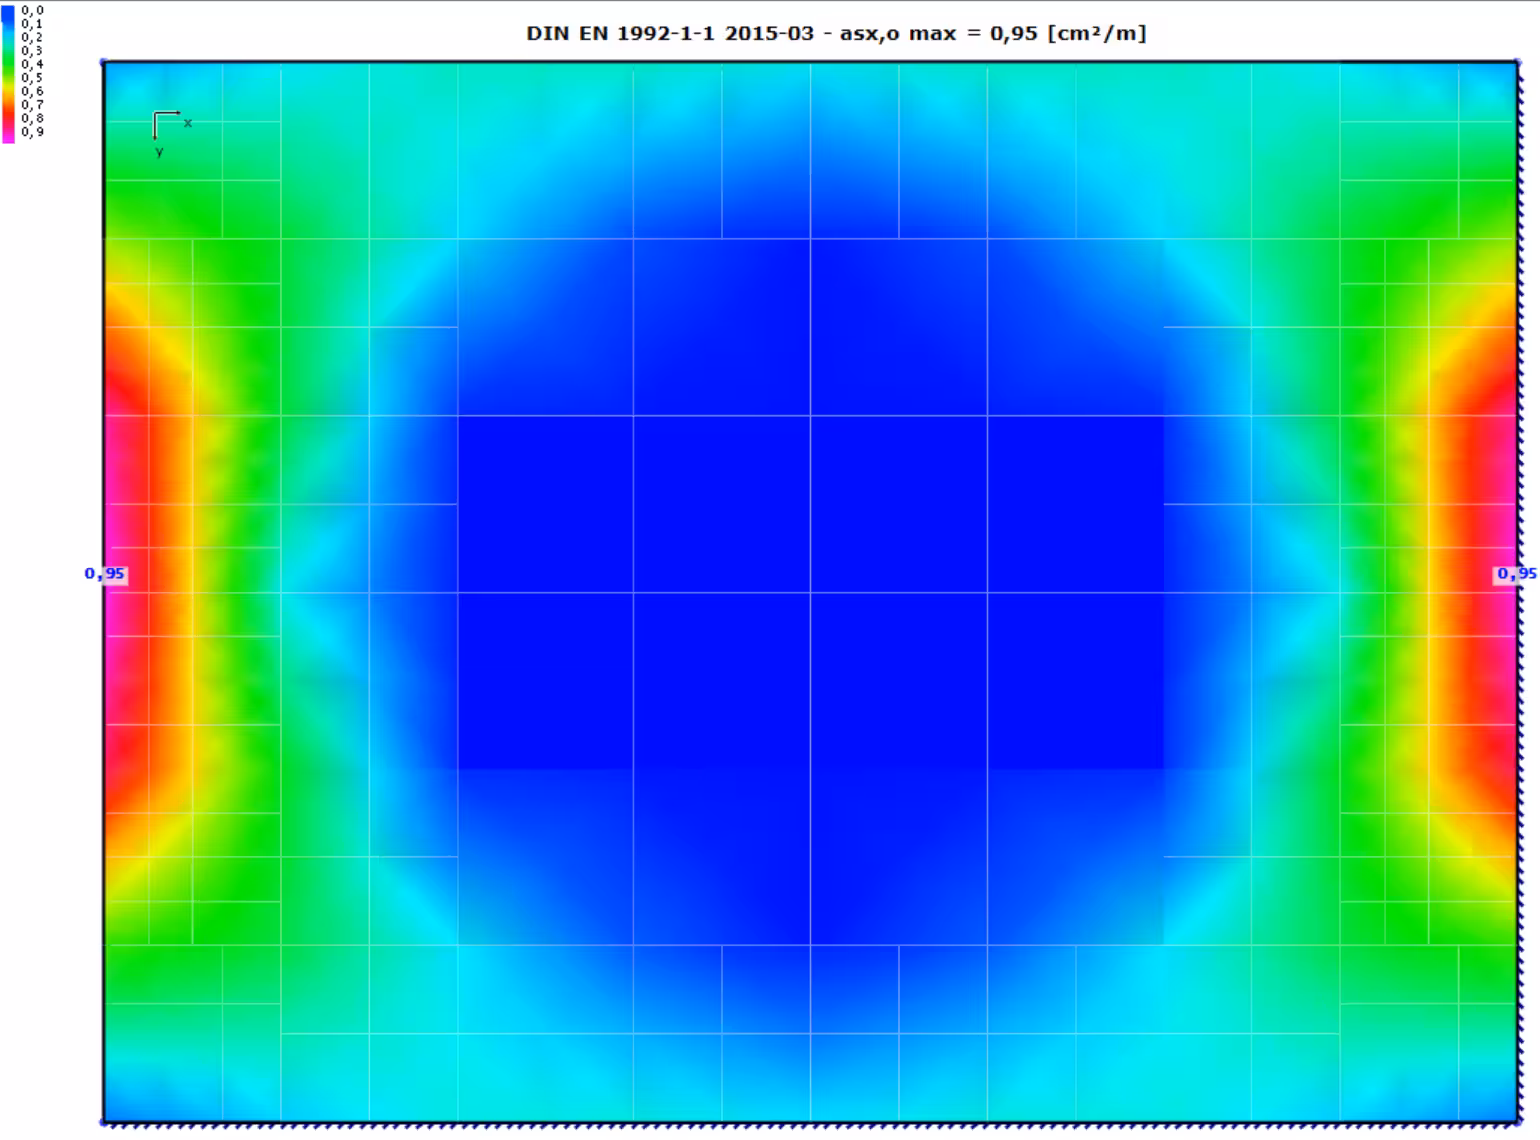Click the top-right corner node of the slab
The width and height of the screenshot is (1540, 1140).
click(x=1518, y=62)
